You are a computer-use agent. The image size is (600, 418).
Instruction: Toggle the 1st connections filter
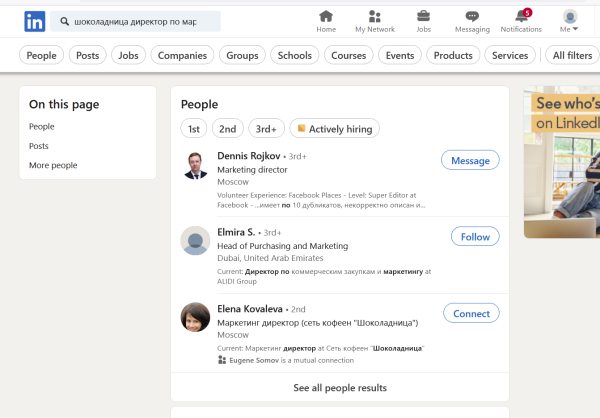[194, 128]
